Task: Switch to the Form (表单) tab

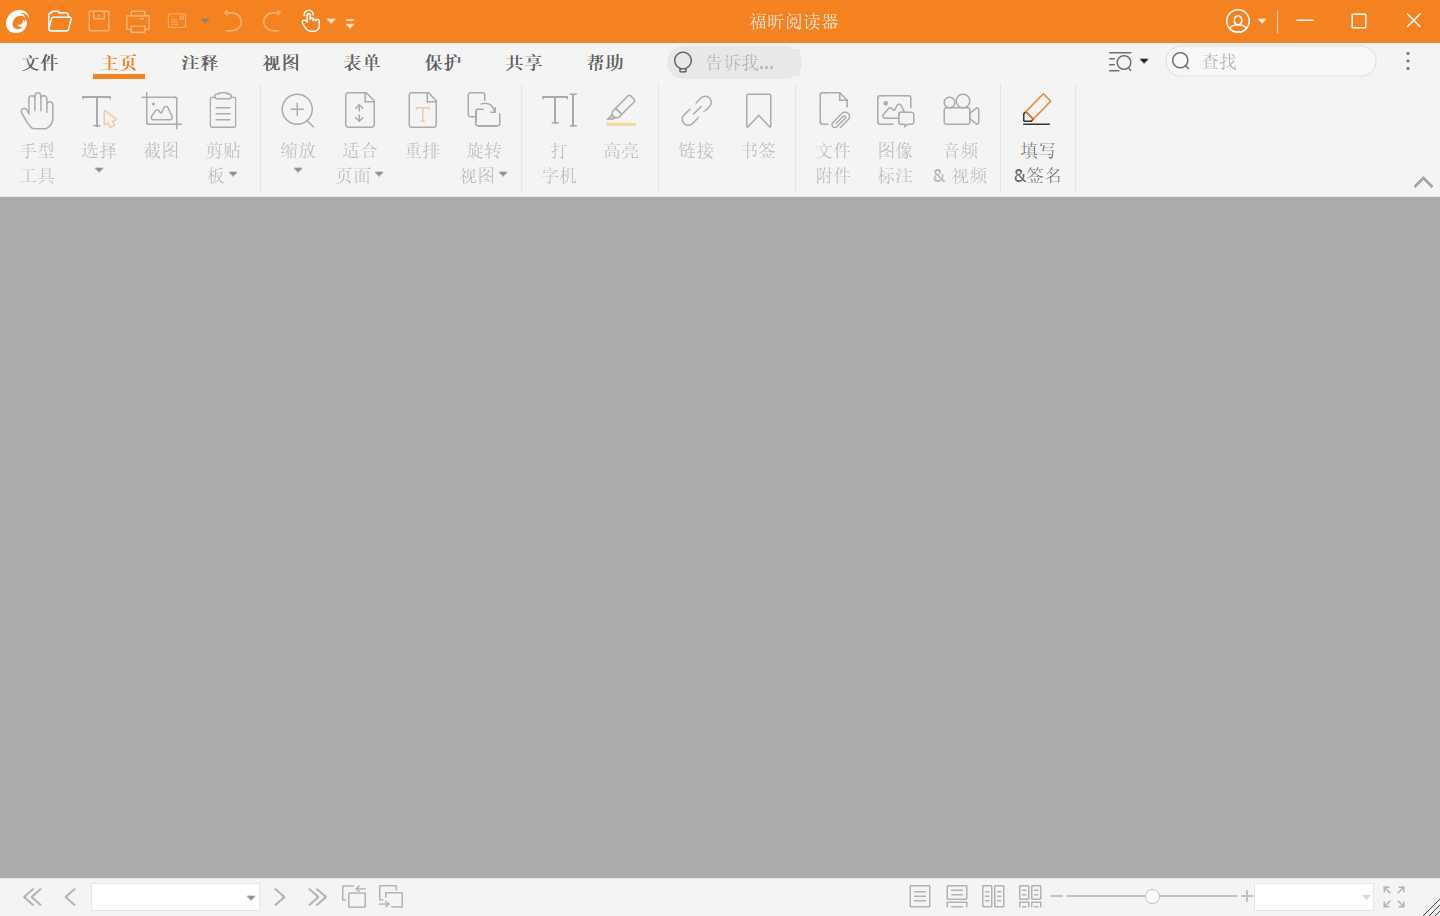Action: [362, 63]
